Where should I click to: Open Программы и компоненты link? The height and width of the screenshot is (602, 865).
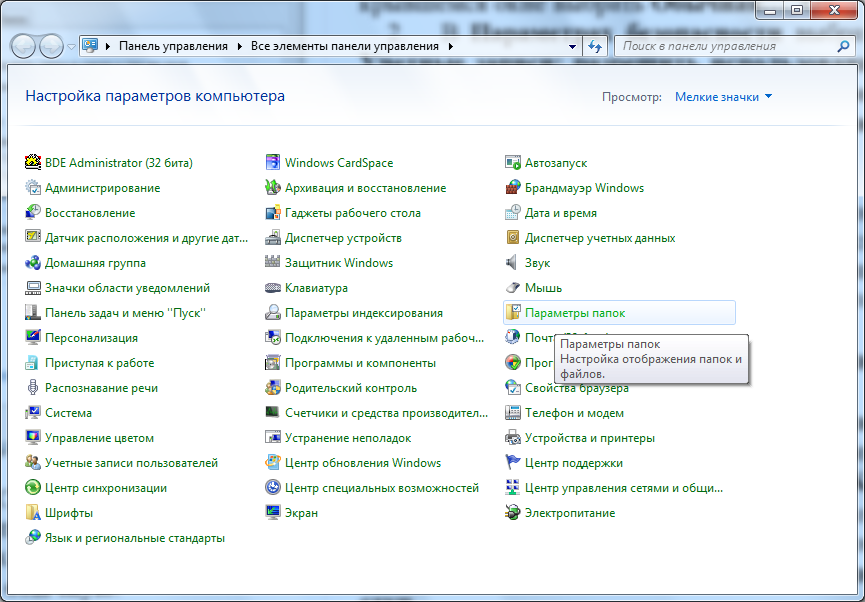[360, 363]
